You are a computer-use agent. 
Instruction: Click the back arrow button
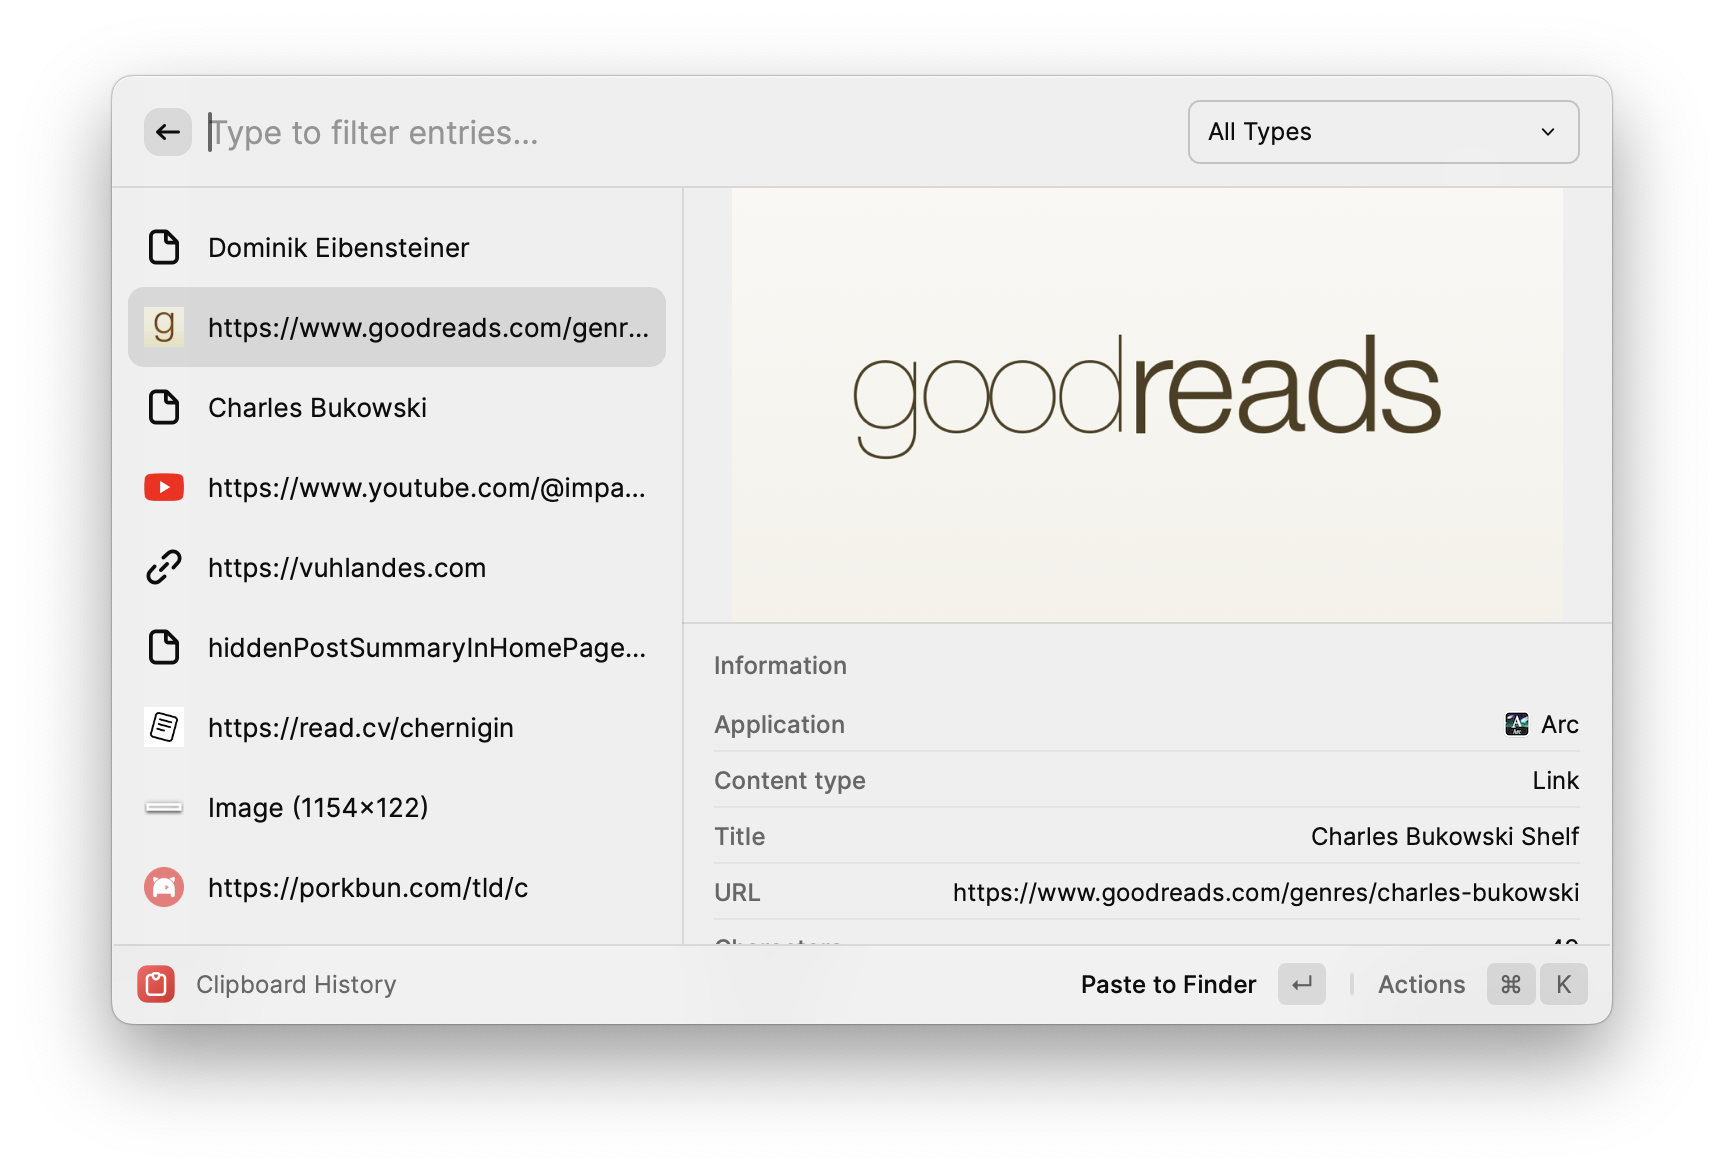pyautogui.click(x=168, y=132)
